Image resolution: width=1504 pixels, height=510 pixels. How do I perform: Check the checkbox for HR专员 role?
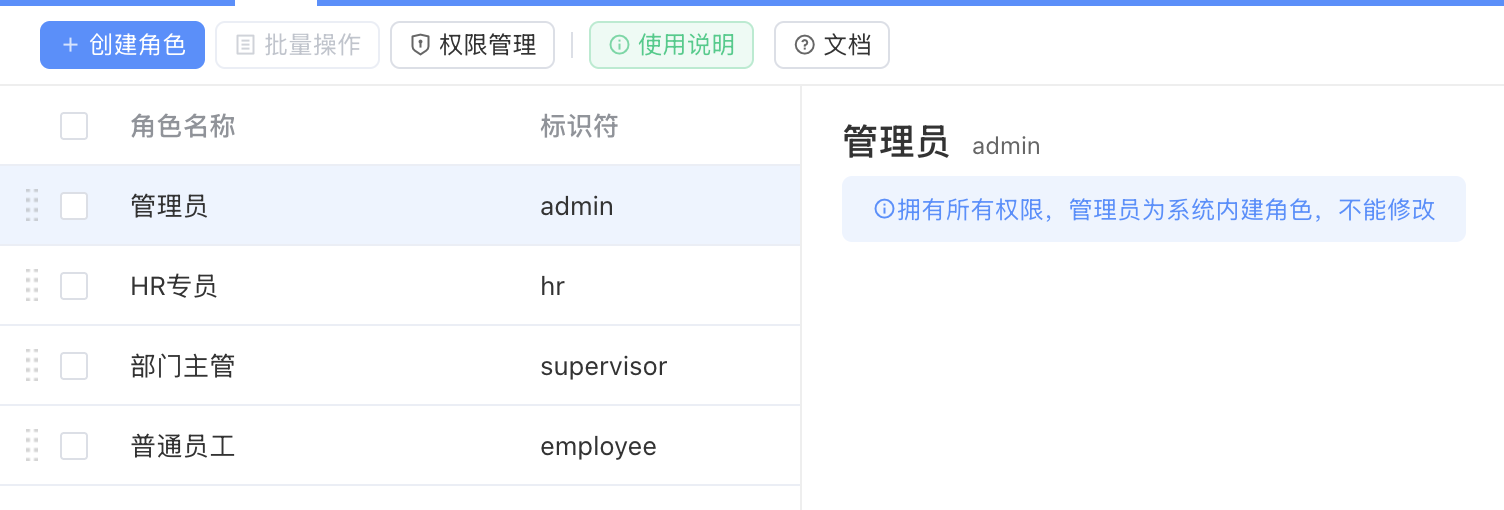tap(74, 286)
